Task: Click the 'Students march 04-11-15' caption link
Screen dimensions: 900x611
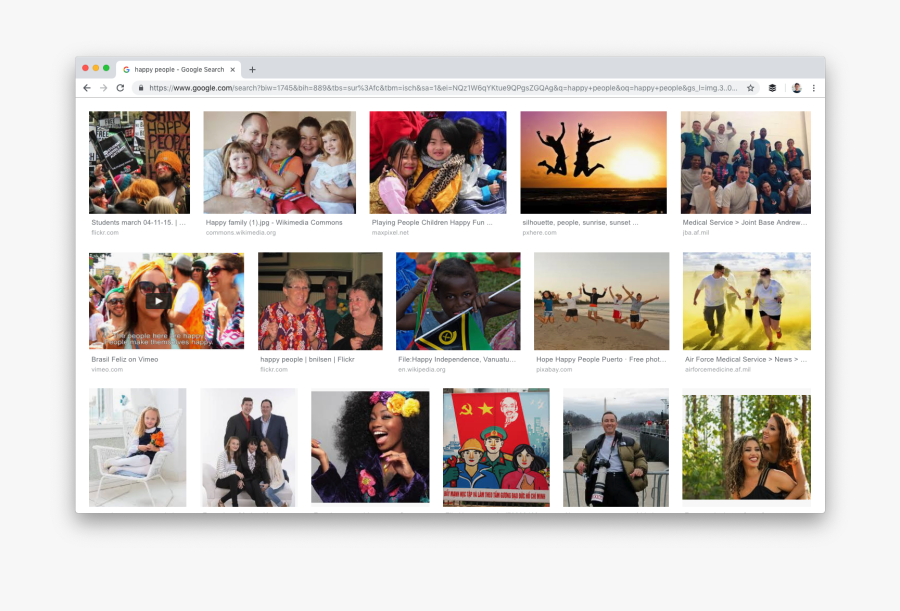Action: [x=138, y=223]
